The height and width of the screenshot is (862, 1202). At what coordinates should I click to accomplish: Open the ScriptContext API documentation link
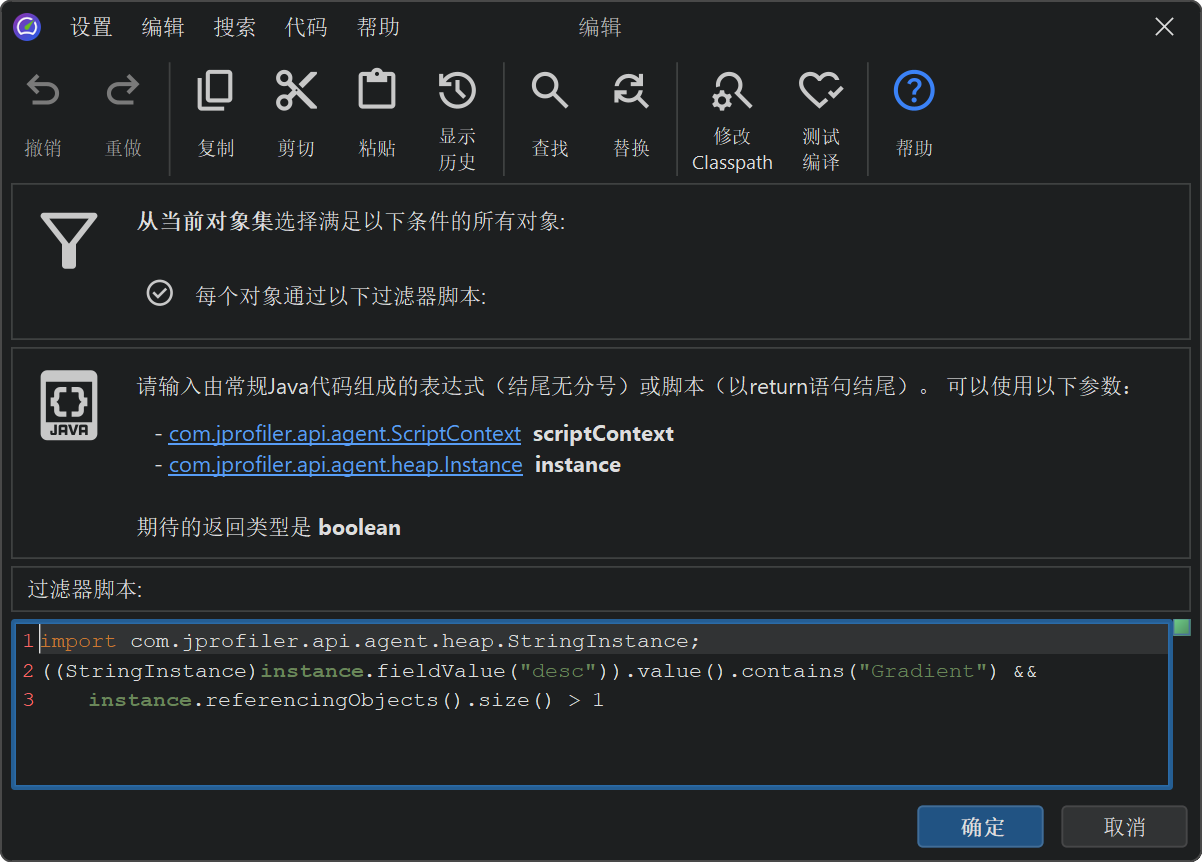pyautogui.click(x=344, y=434)
